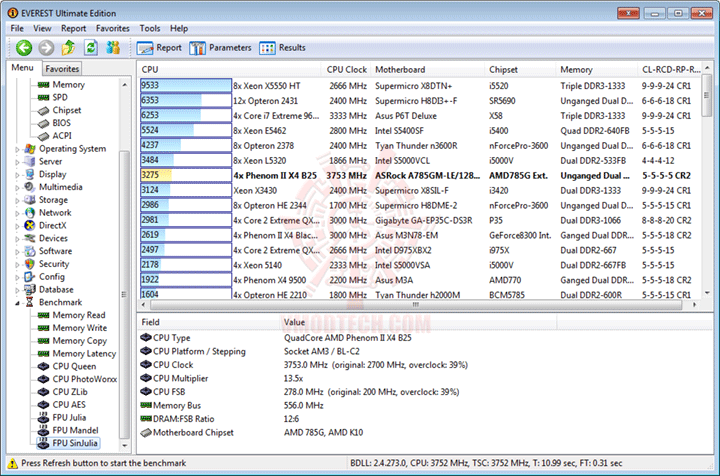This screenshot has height=476, width=720.
Task: Select FPU SinJulia benchmark
Action: tap(75, 443)
